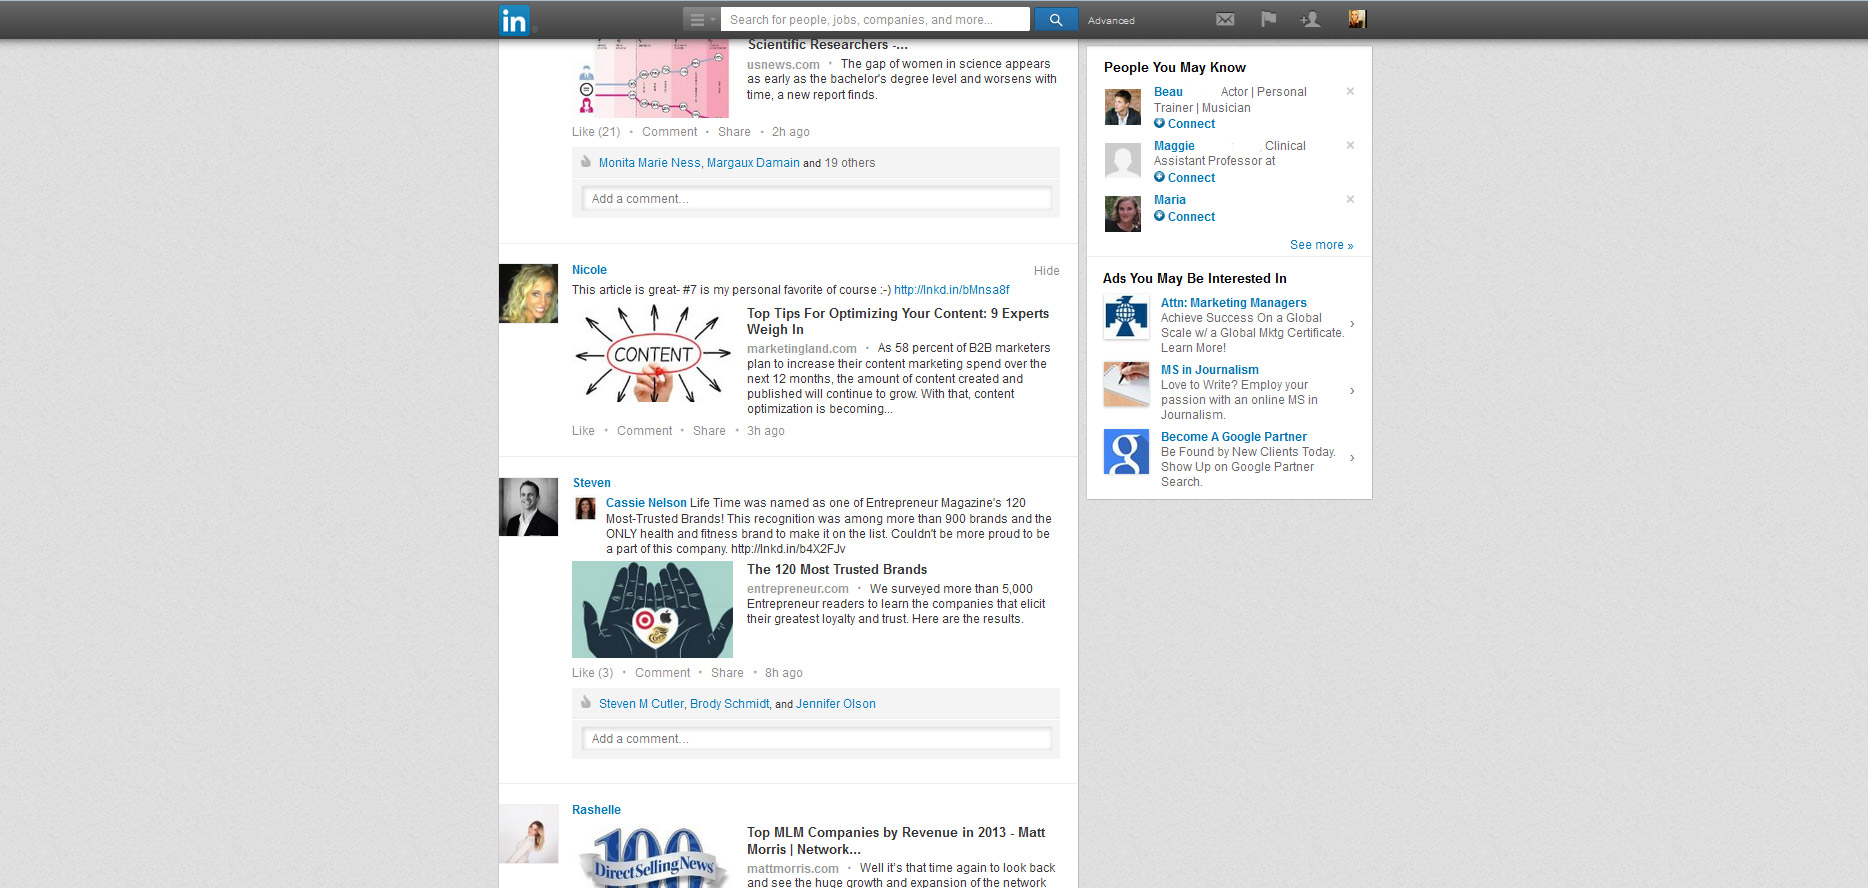Comment on Nicole's post from 3h ago
Screen dimensions: 1868x888
coord(644,431)
